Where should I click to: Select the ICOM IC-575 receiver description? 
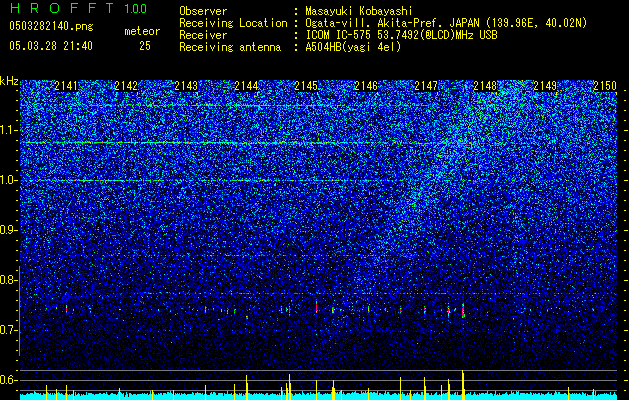(402, 35)
